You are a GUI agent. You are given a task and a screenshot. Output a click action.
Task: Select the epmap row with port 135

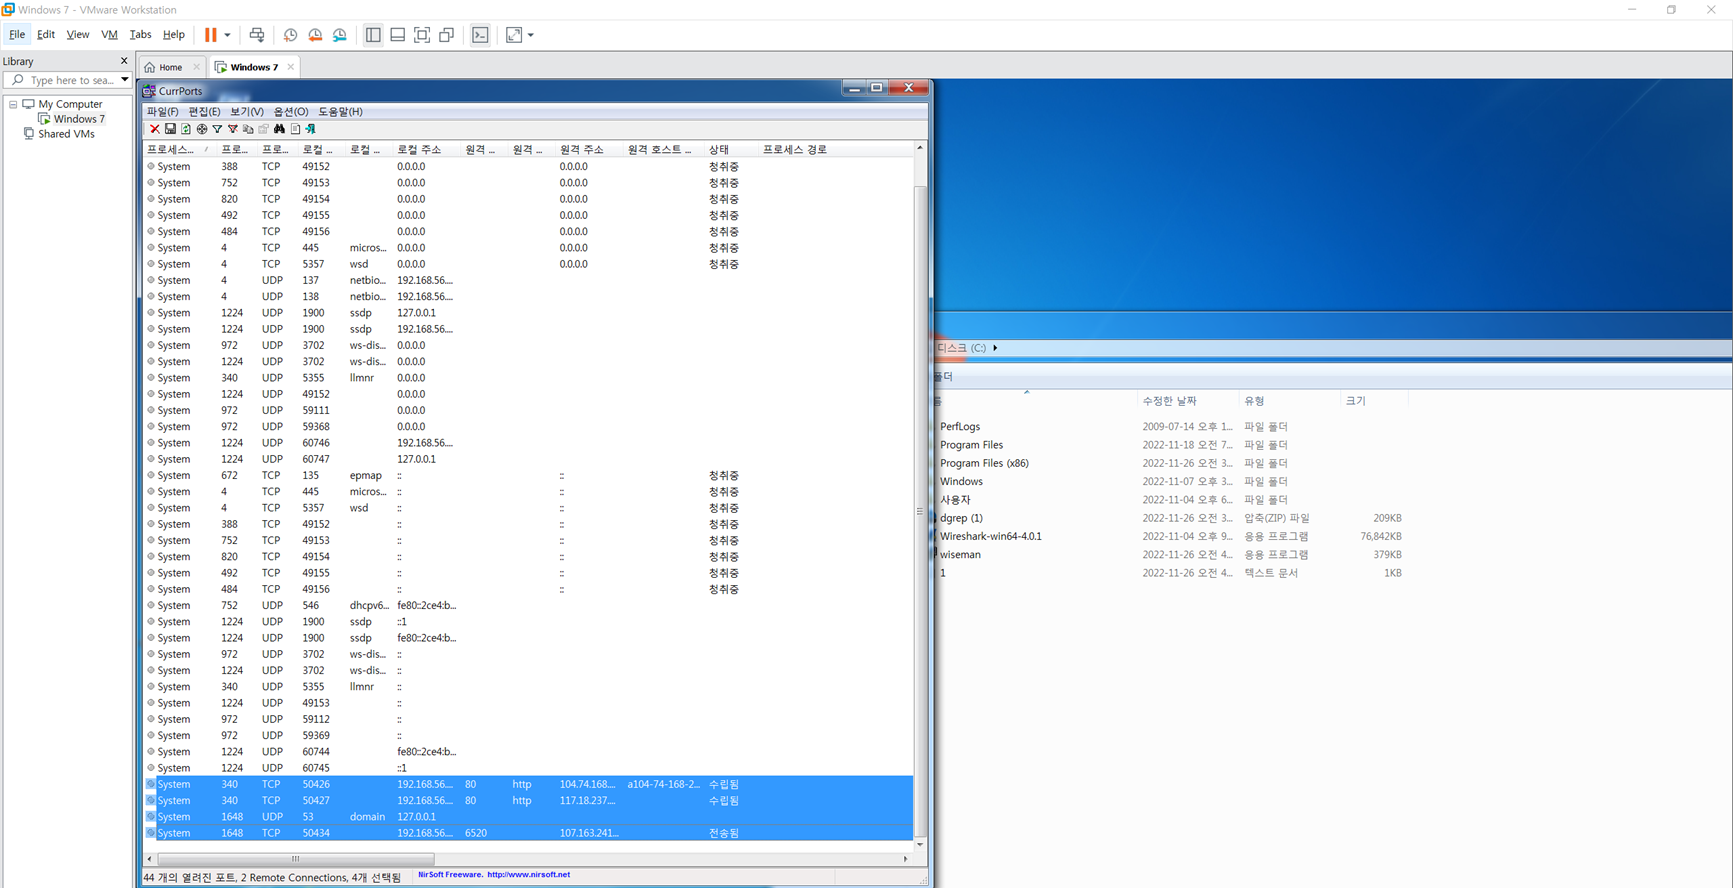pyautogui.click(x=528, y=475)
